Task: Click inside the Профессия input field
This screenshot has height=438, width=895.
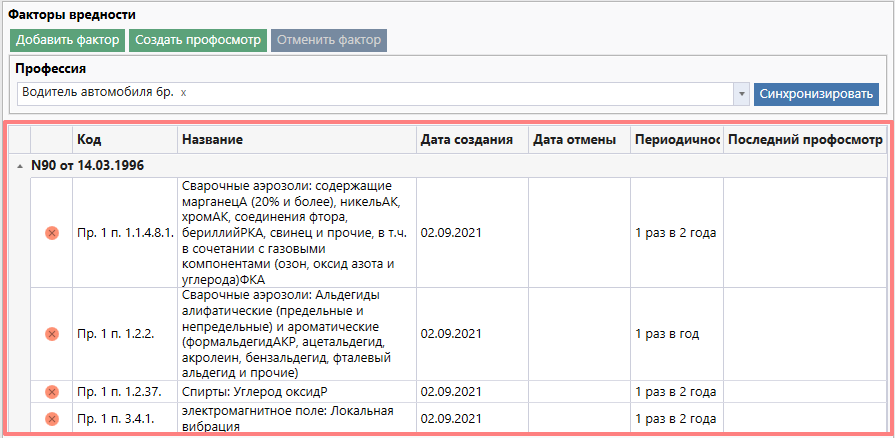Action: pos(450,93)
